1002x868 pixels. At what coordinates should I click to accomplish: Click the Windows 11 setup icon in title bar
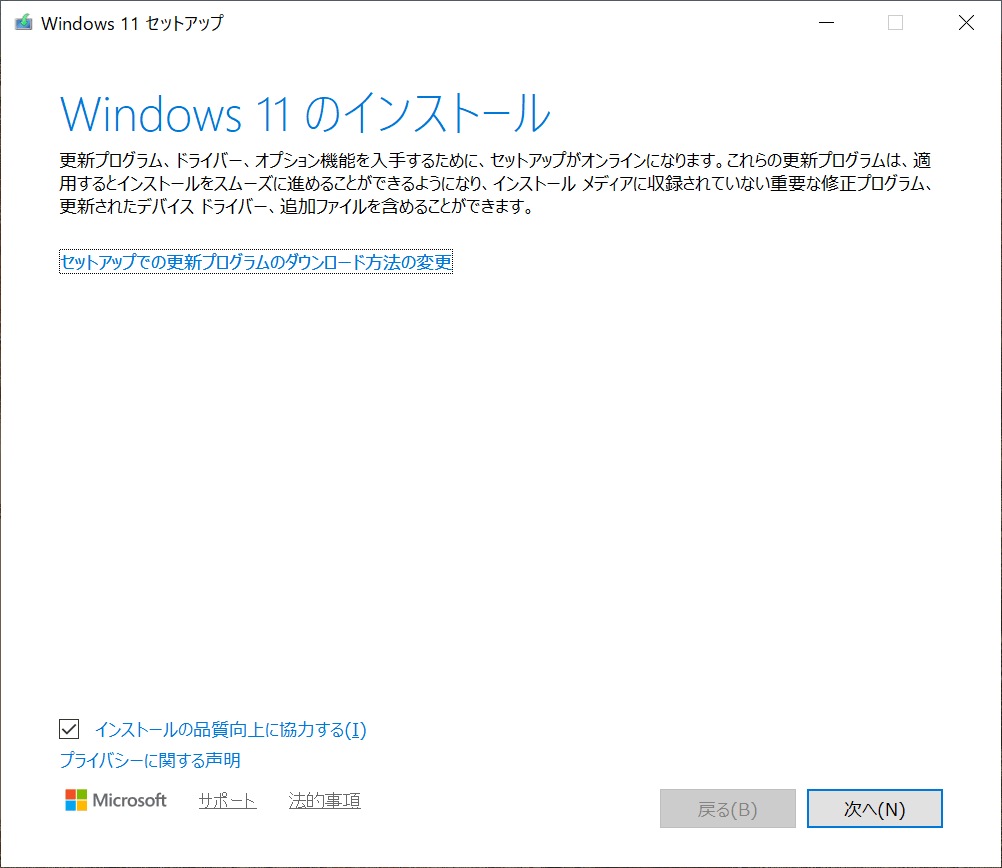click(23, 23)
